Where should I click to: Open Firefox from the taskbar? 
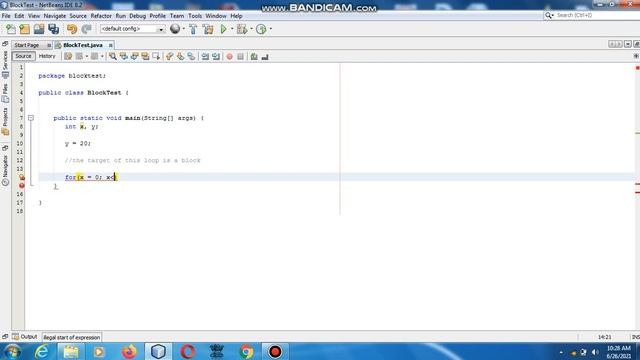click(x=129, y=351)
